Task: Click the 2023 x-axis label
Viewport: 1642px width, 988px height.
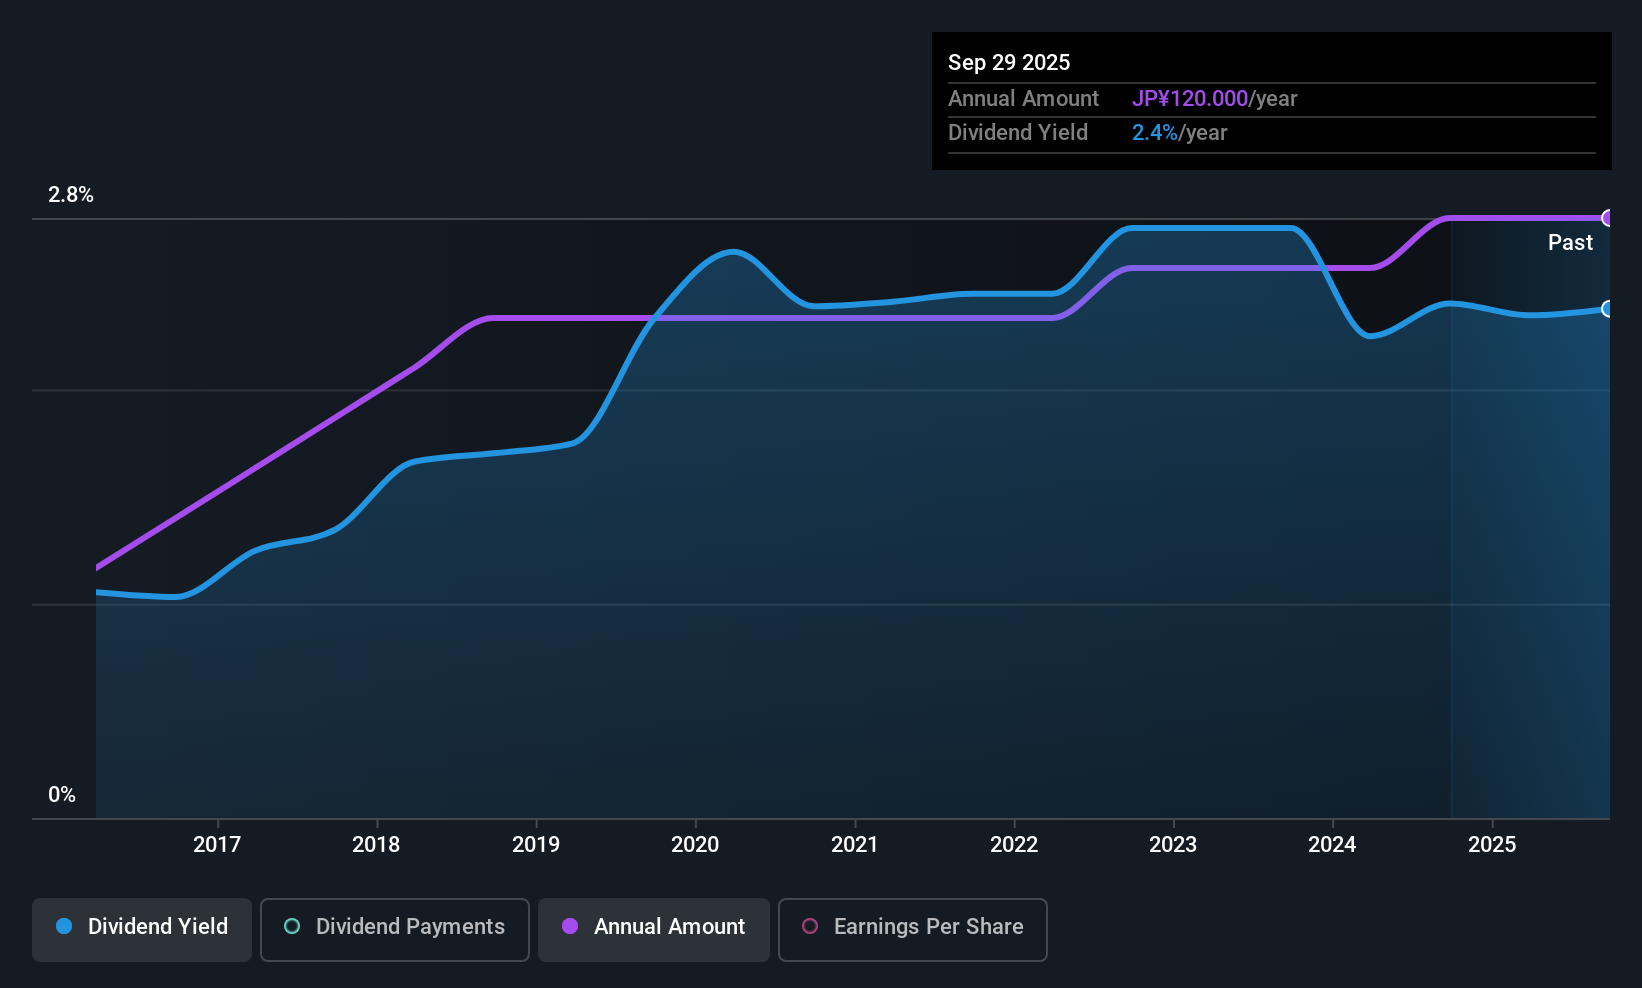Action: point(1173,844)
